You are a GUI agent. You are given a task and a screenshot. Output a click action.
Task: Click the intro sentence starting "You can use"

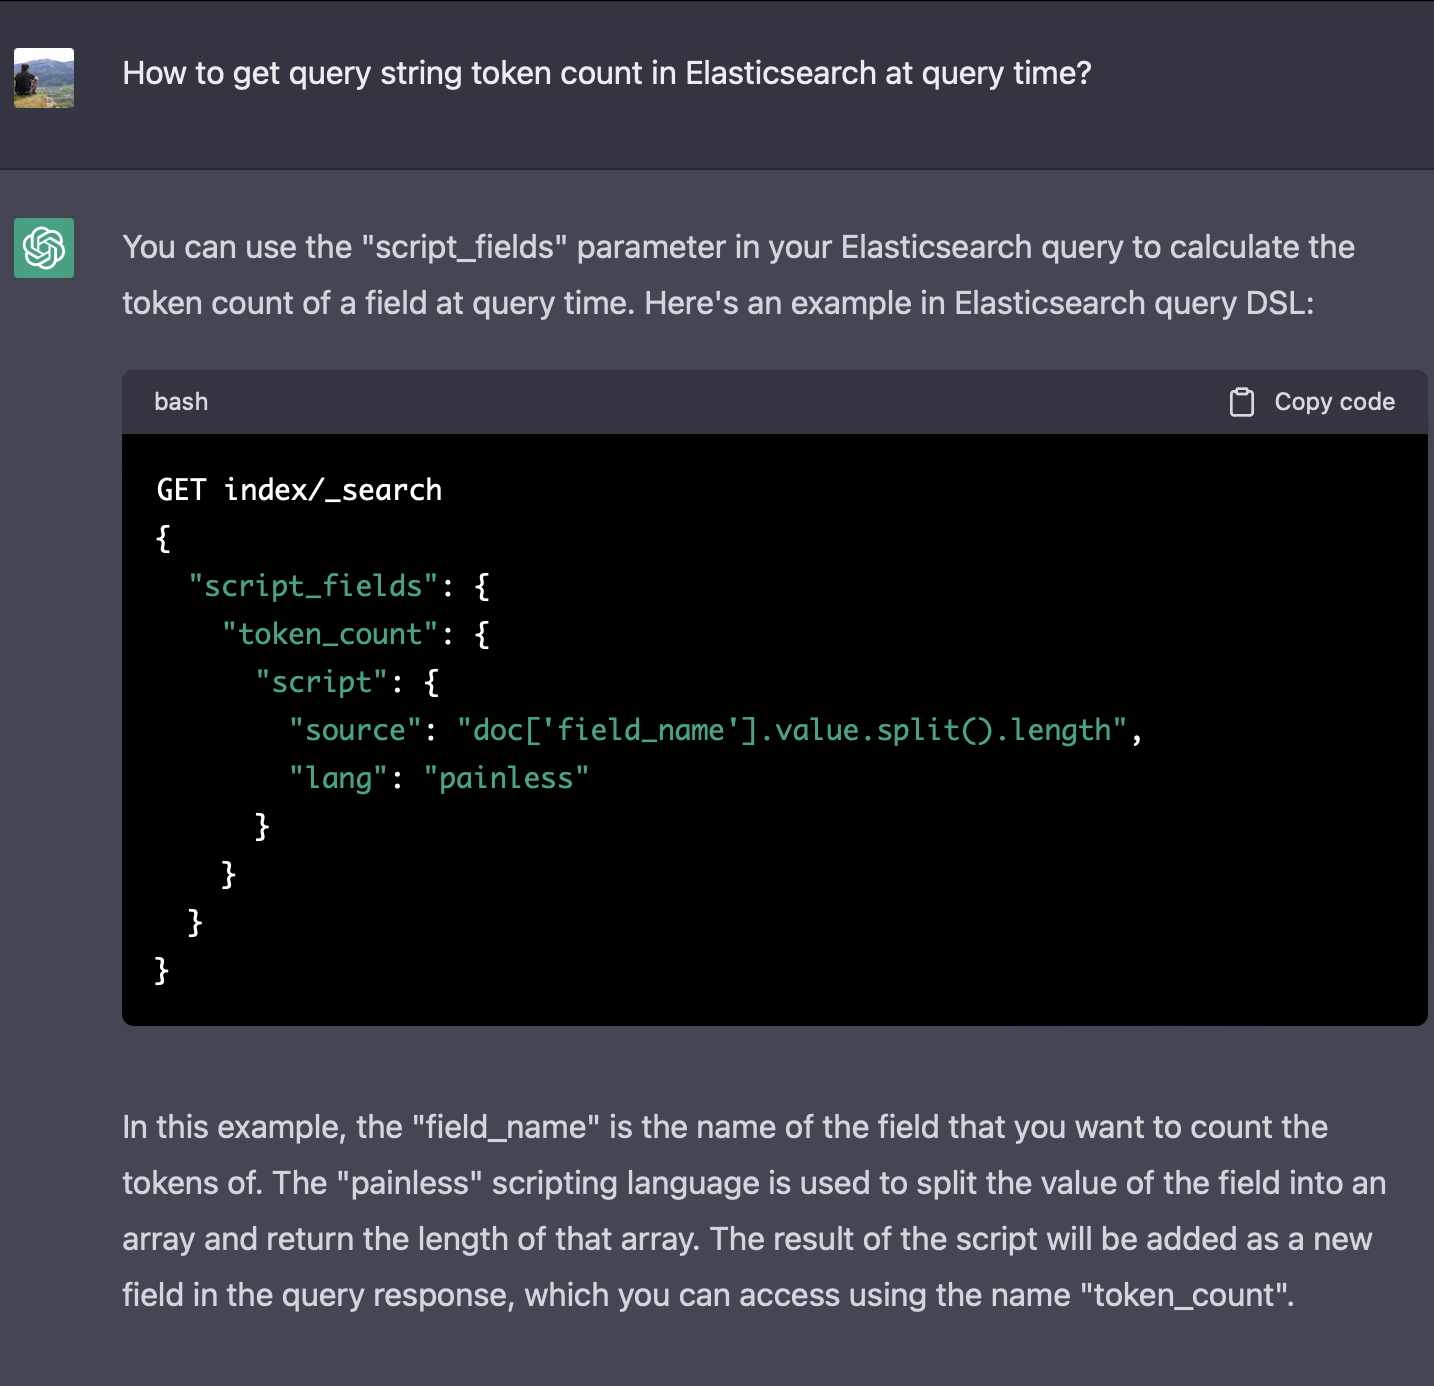pyautogui.click(x=738, y=247)
